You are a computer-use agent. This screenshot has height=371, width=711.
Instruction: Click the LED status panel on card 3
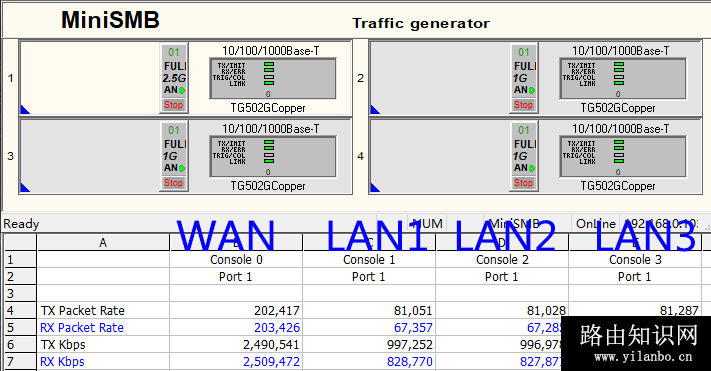coord(273,156)
